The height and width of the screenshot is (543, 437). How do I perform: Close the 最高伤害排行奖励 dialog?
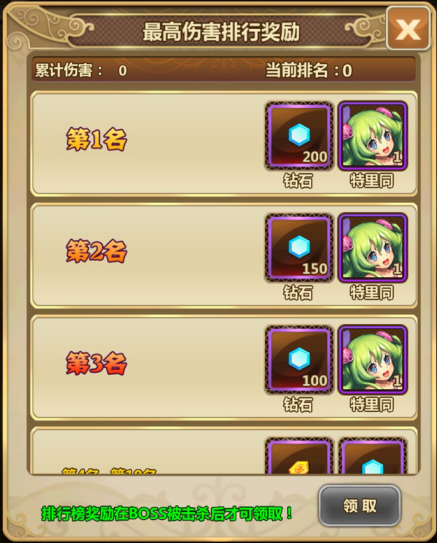409,29
